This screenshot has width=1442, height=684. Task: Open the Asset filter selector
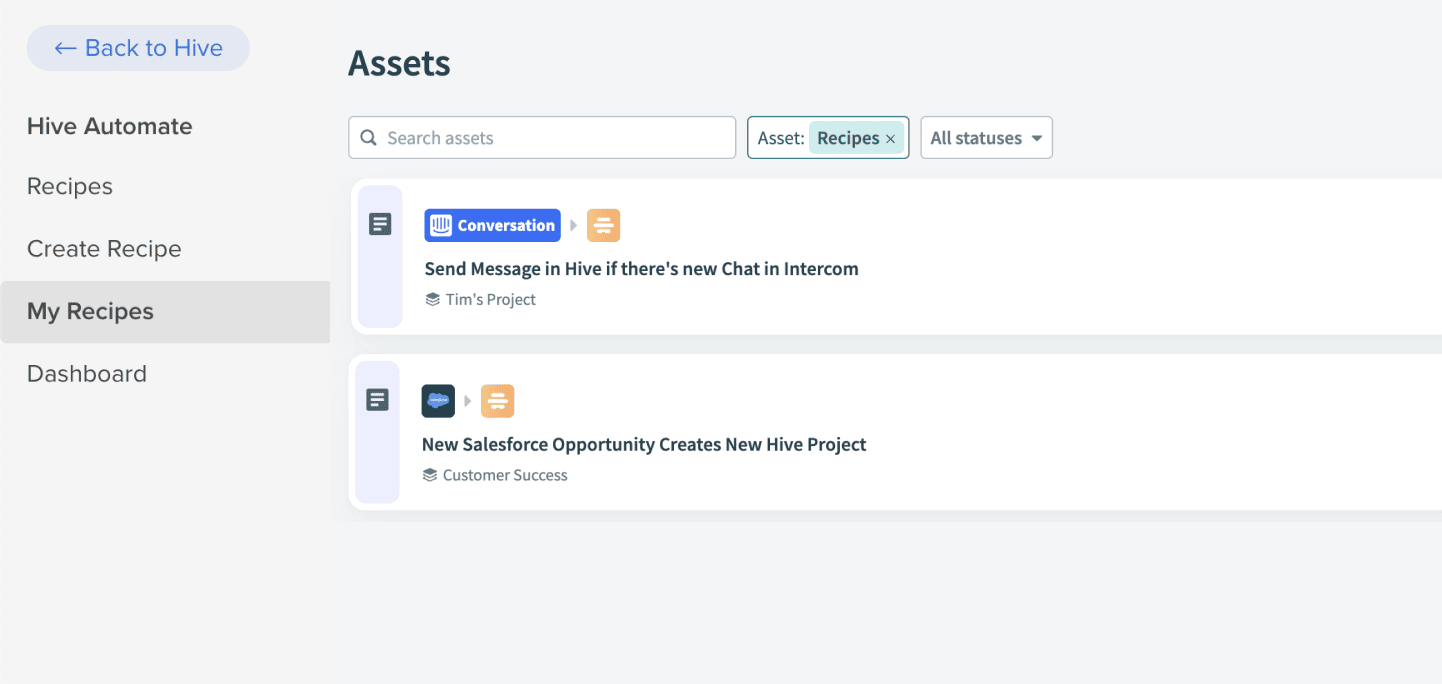(x=828, y=138)
